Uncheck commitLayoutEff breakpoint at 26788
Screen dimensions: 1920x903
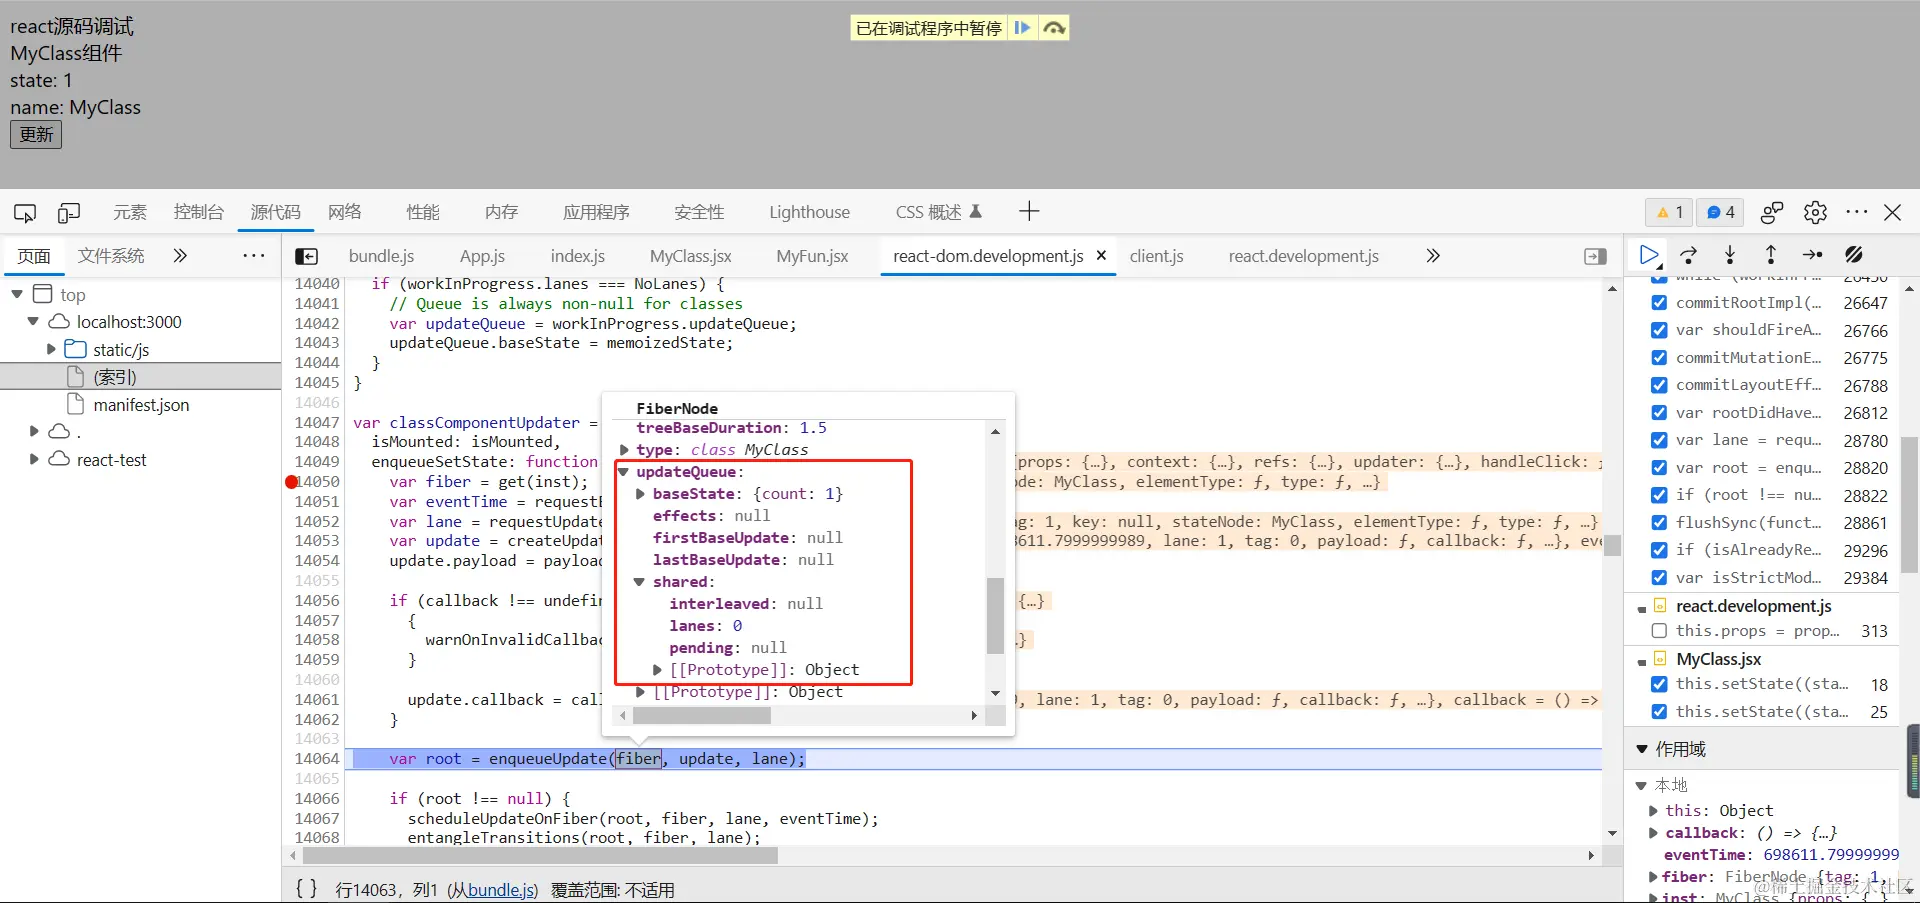1659,385
